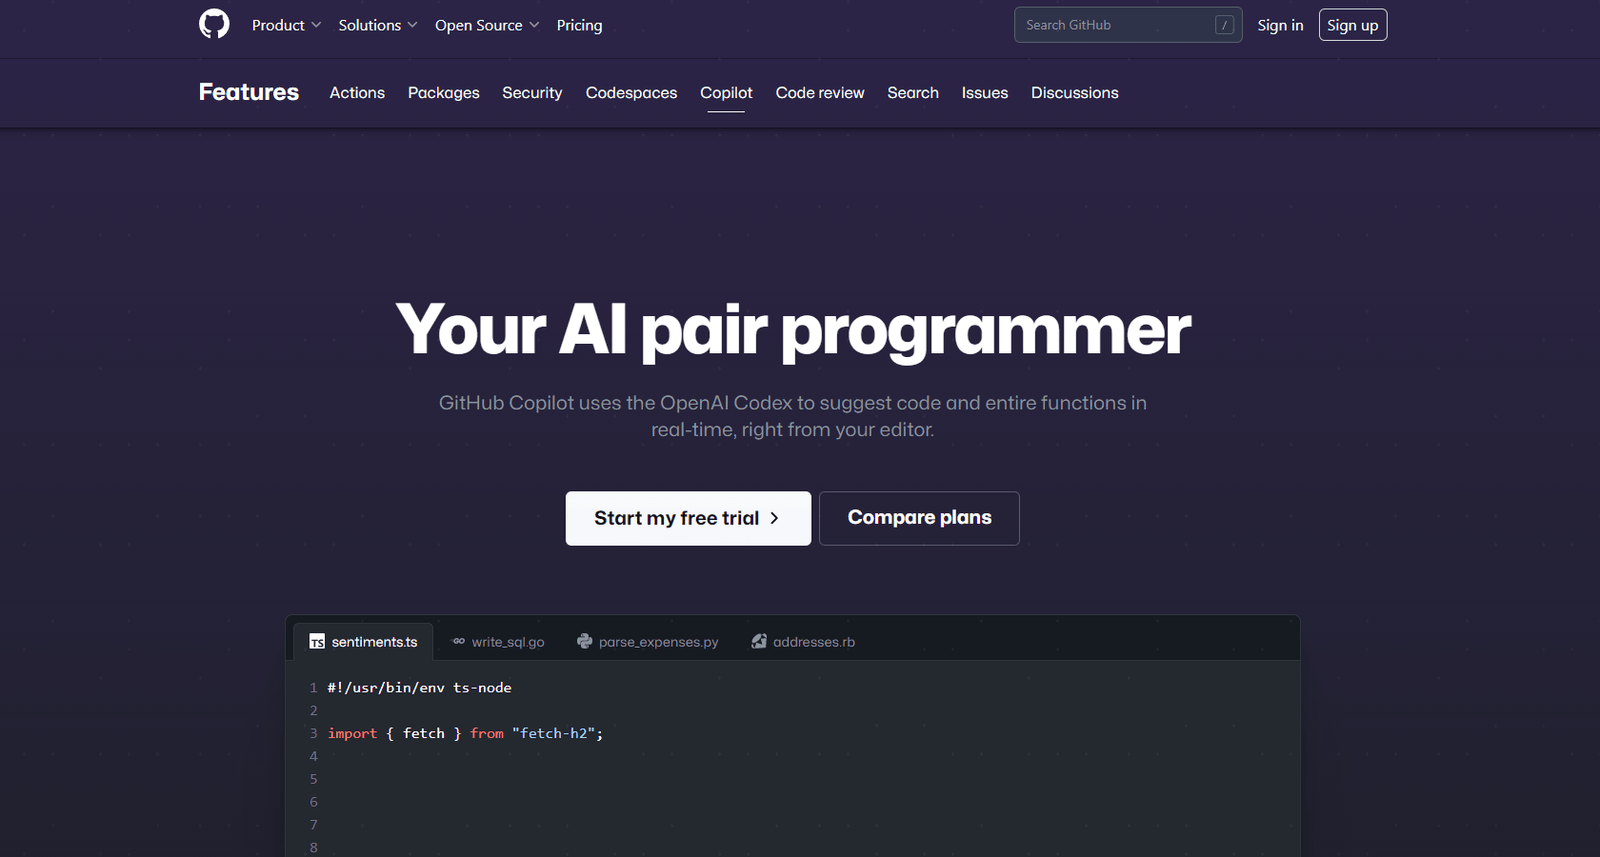Switch to the parse_expenses.py editor tab
1600x857 pixels.
click(648, 642)
